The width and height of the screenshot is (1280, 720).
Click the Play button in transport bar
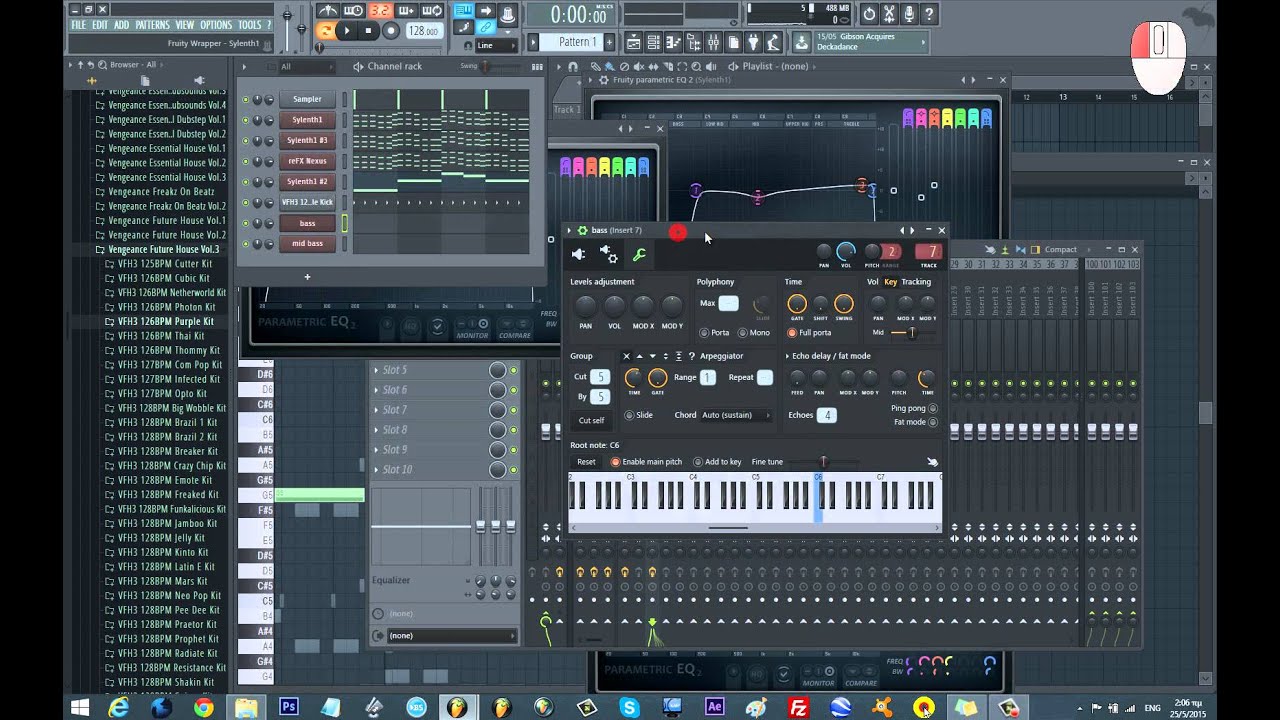click(347, 31)
